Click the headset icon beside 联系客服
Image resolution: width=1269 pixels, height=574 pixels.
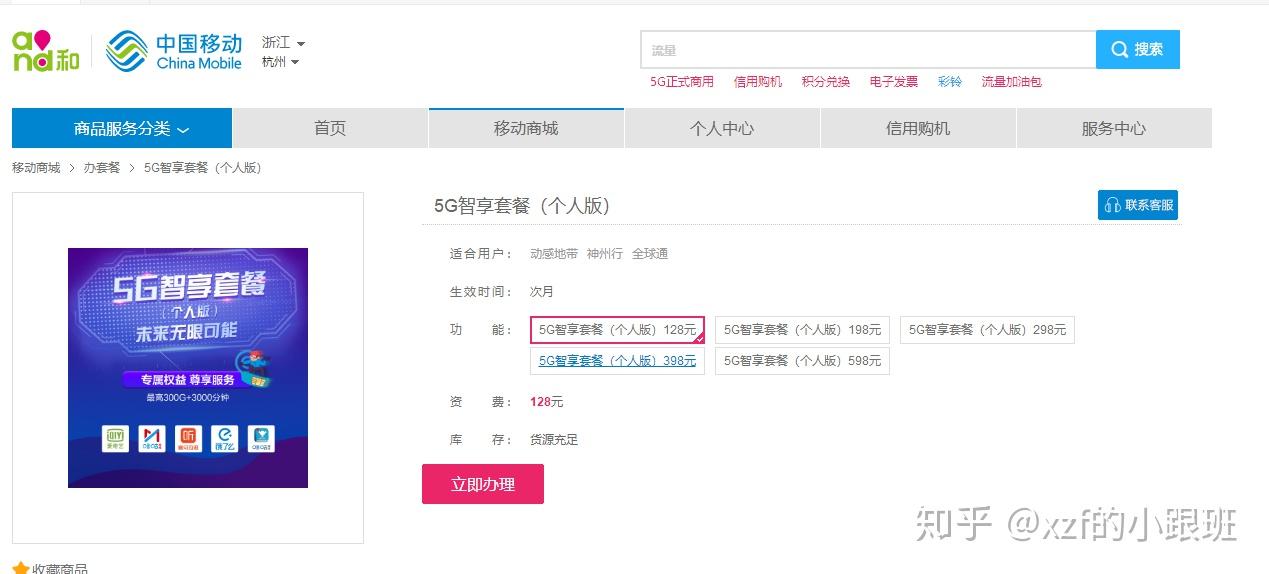(x=1112, y=205)
